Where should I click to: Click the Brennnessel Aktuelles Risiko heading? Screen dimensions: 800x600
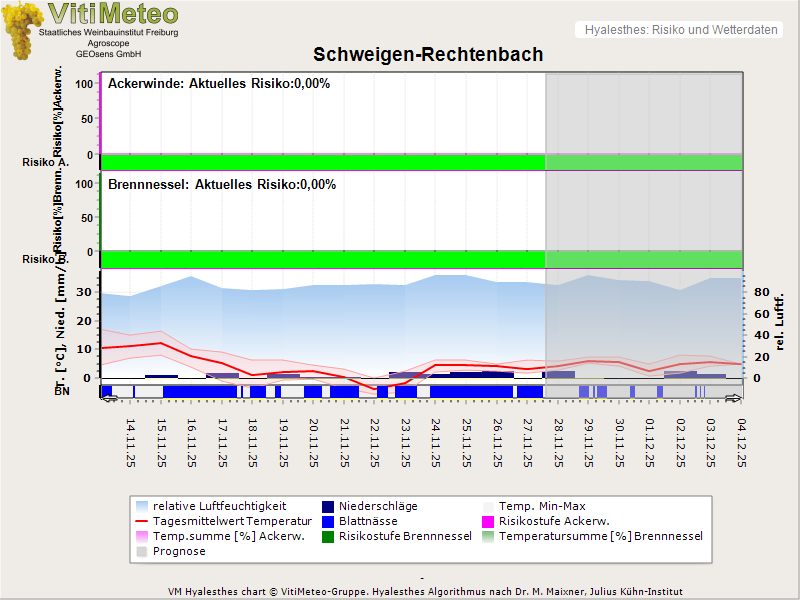[222, 185]
